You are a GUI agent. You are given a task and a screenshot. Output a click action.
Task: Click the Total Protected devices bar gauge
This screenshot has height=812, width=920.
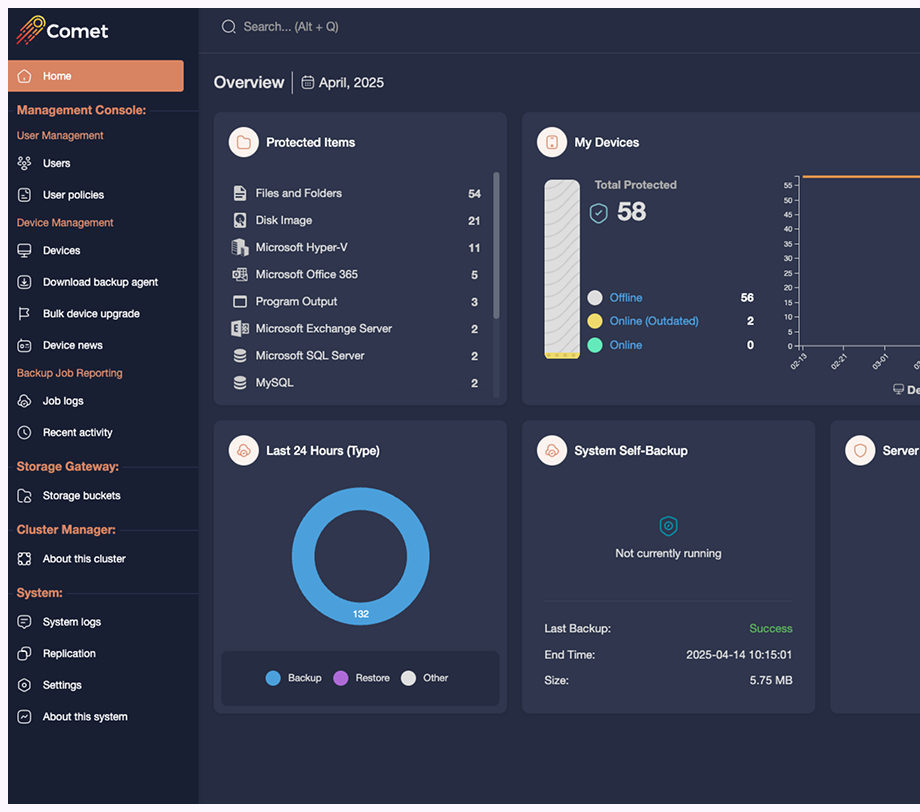point(562,269)
